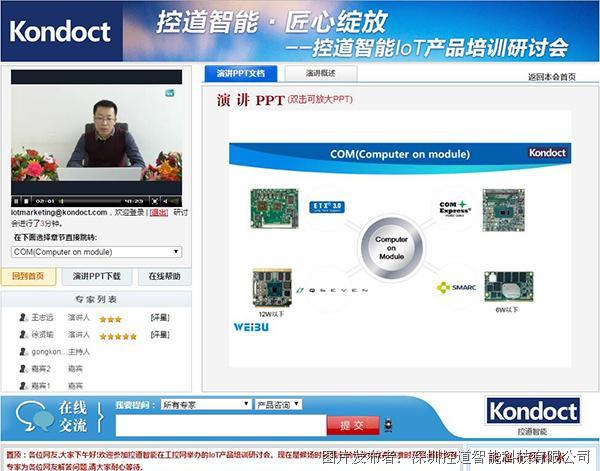The height and width of the screenshot is (471, 600).
Task: Click the video volume speaker icon
Action: 164,201
